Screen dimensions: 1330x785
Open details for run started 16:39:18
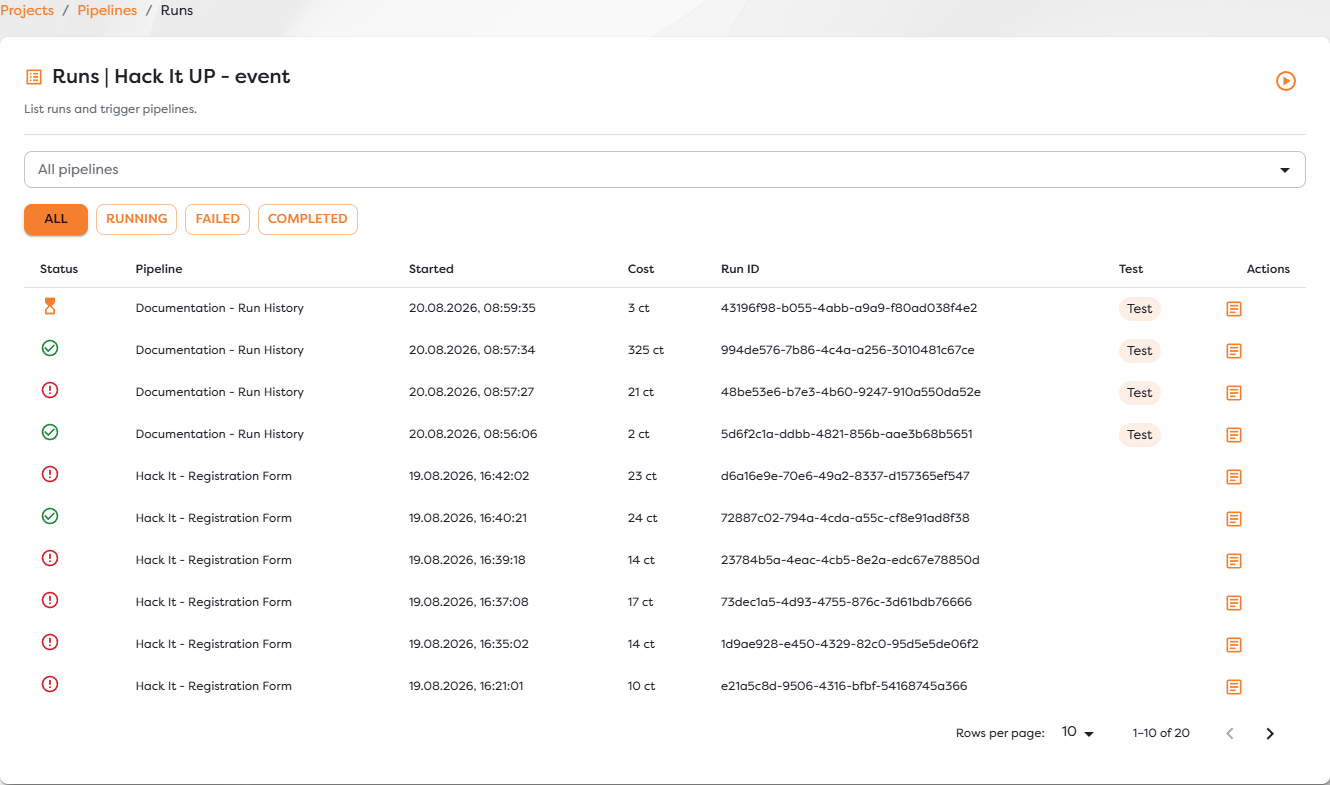(1234, 561)
